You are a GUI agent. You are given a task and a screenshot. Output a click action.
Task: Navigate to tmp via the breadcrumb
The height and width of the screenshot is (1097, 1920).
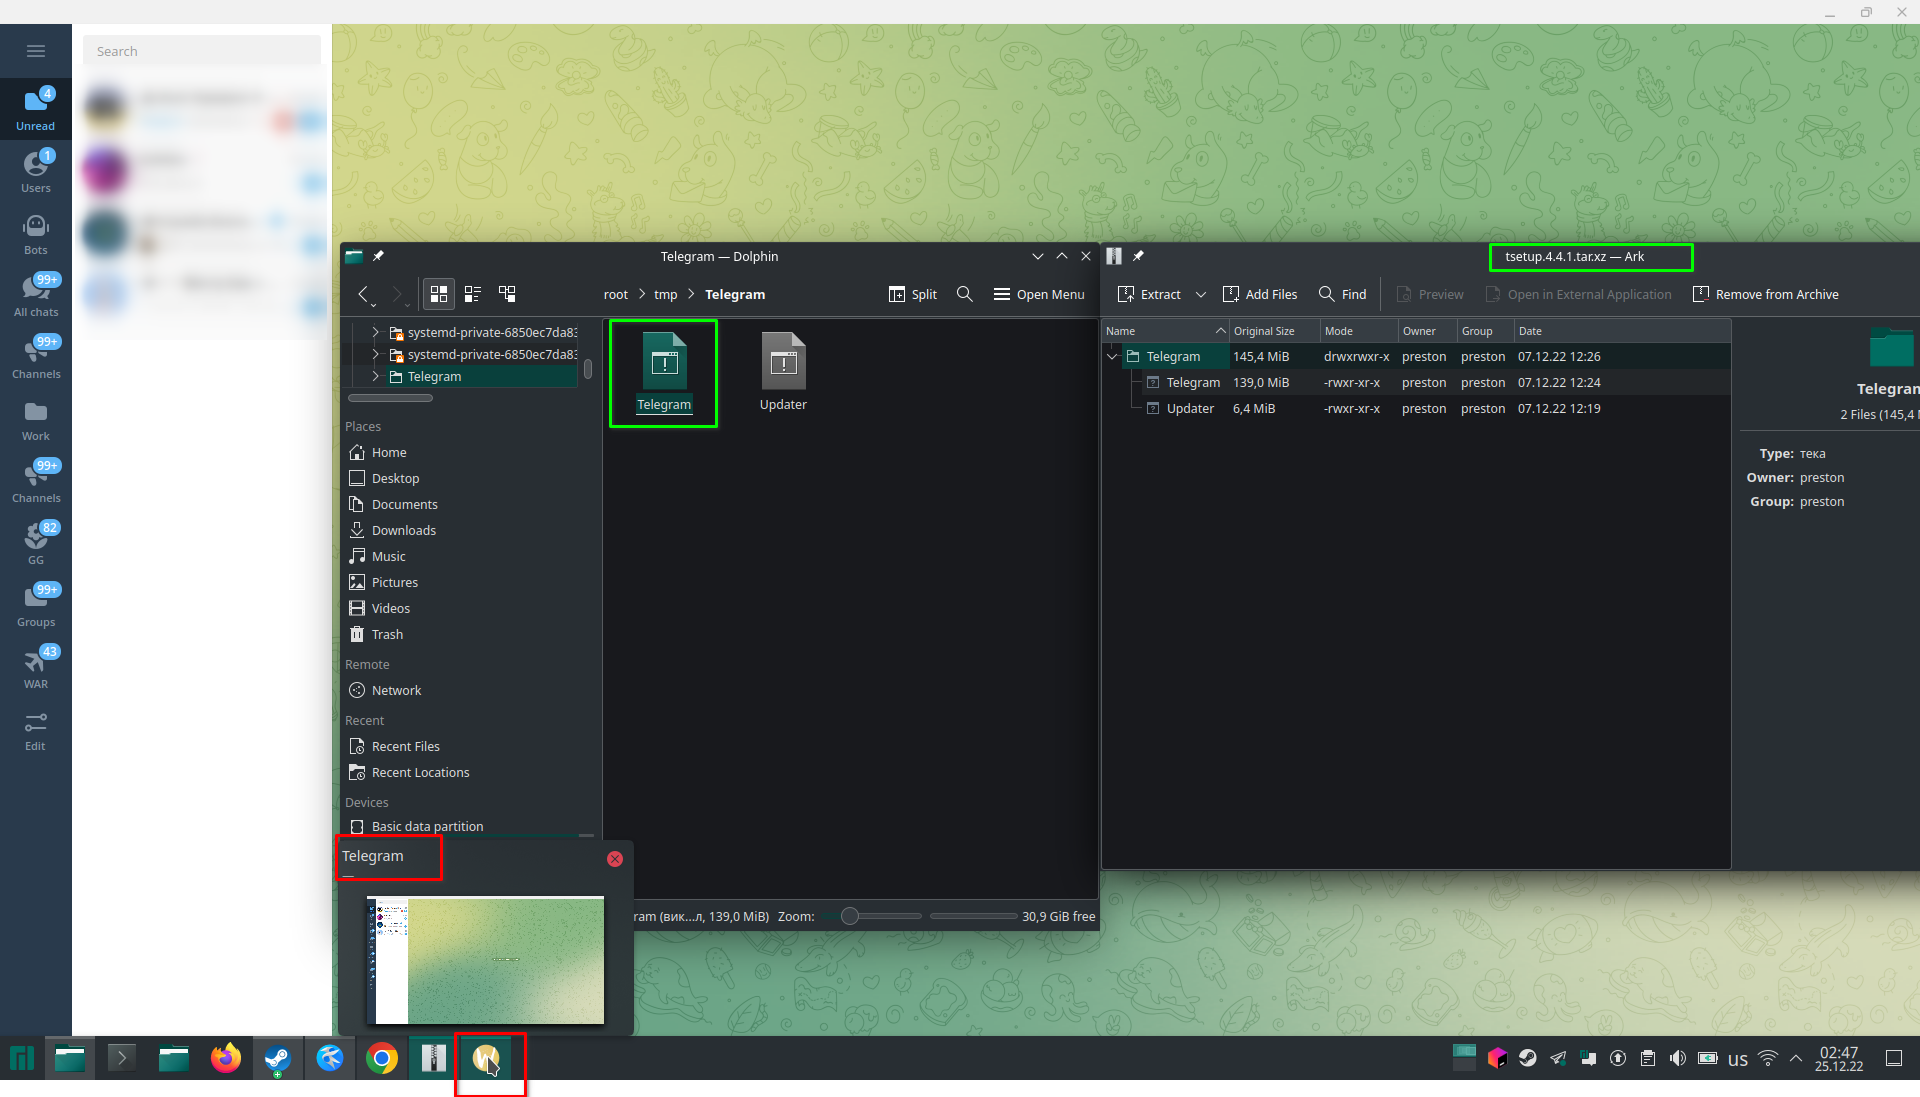(666, 294)
